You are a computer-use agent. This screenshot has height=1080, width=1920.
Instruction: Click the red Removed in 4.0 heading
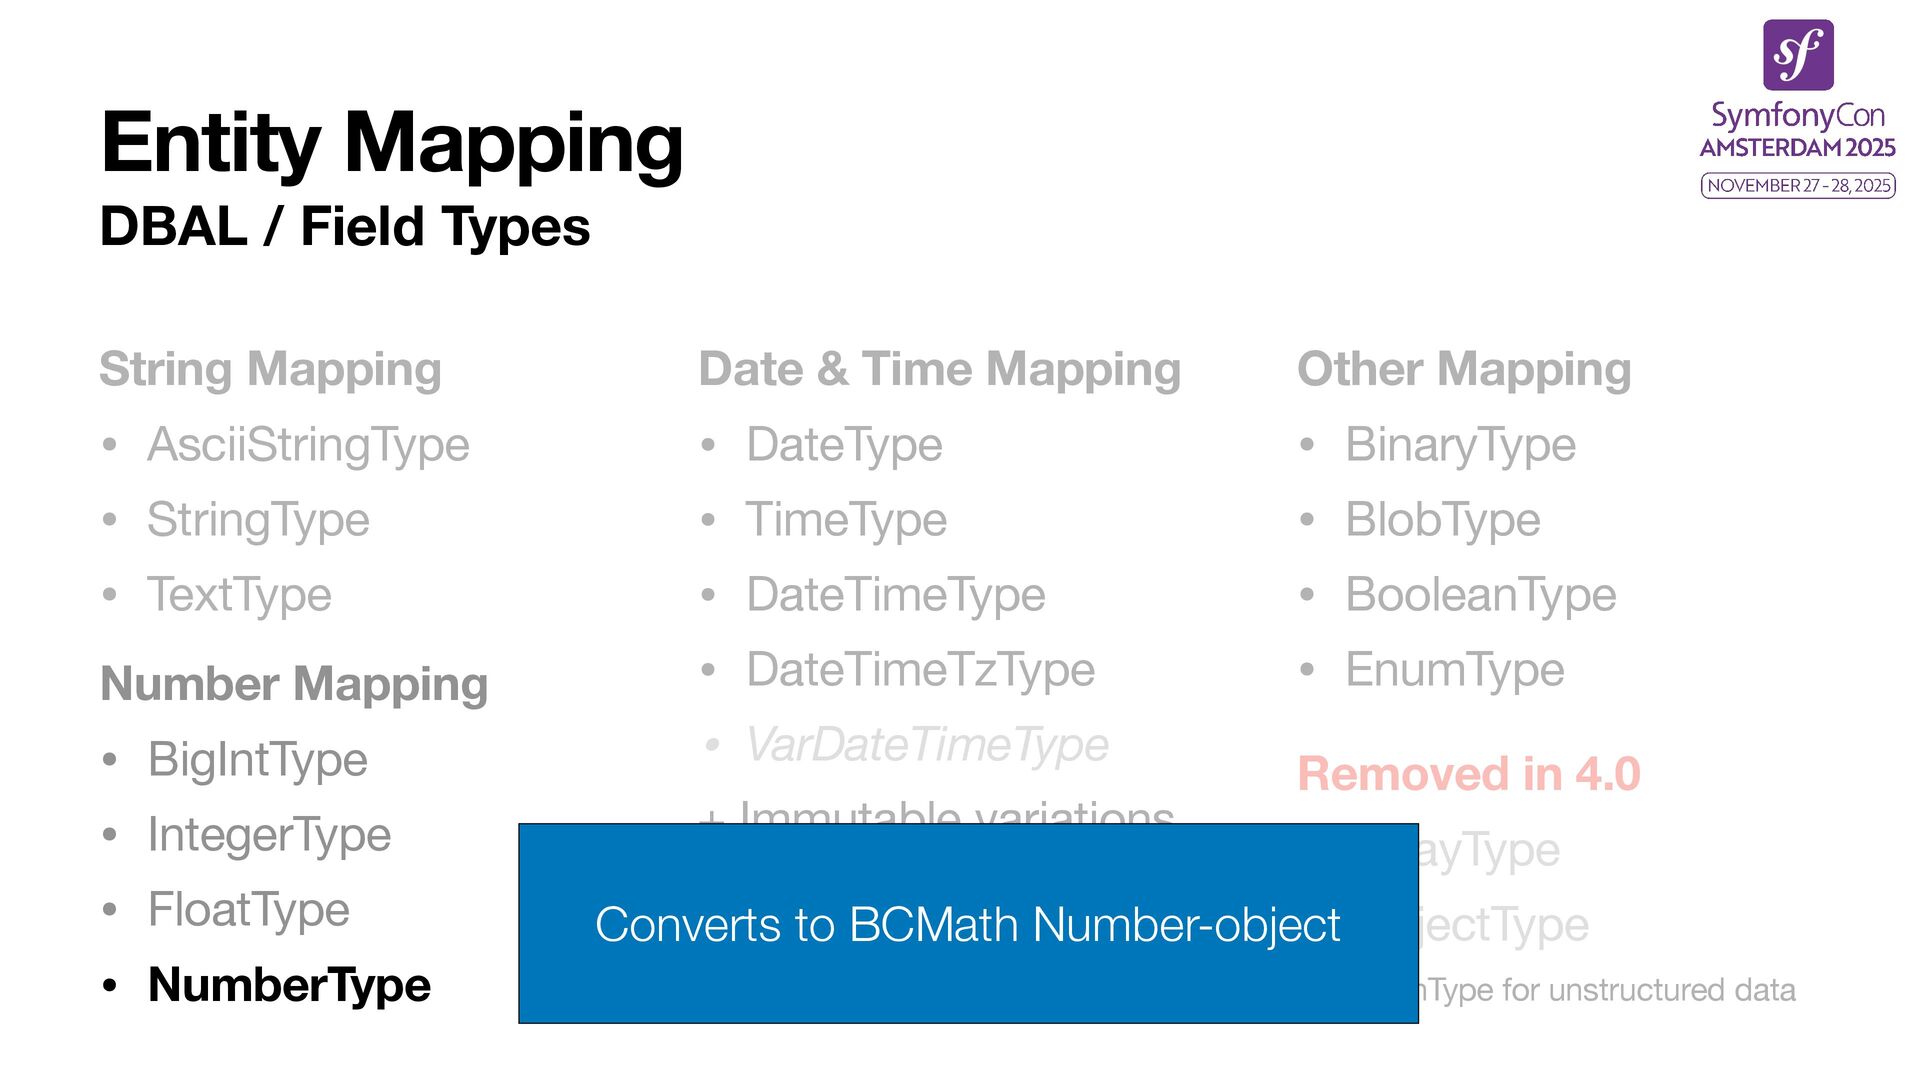point(1468,774)
